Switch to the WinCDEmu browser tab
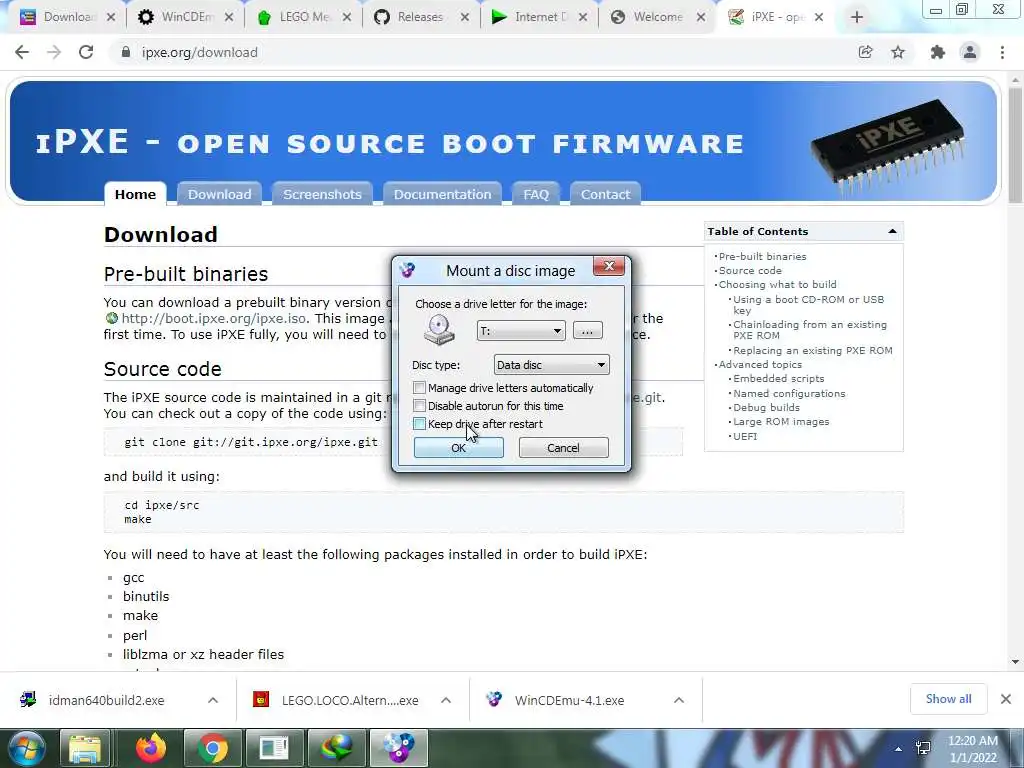The height and width of the screenshot is (768, 1024). (x=187, y=17)
